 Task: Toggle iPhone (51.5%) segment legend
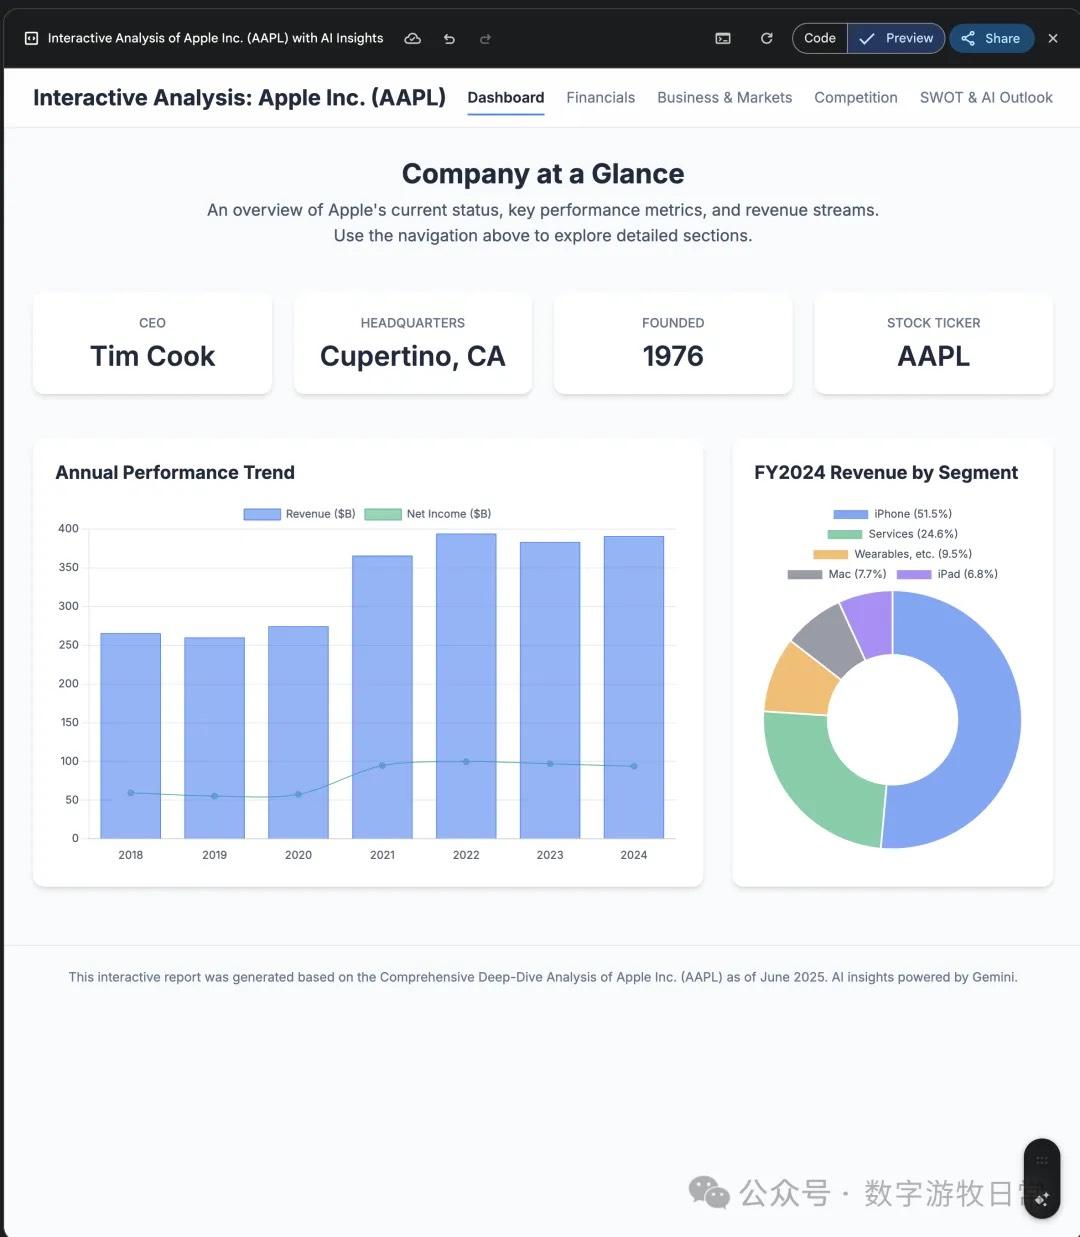click(x=892, y=514)
